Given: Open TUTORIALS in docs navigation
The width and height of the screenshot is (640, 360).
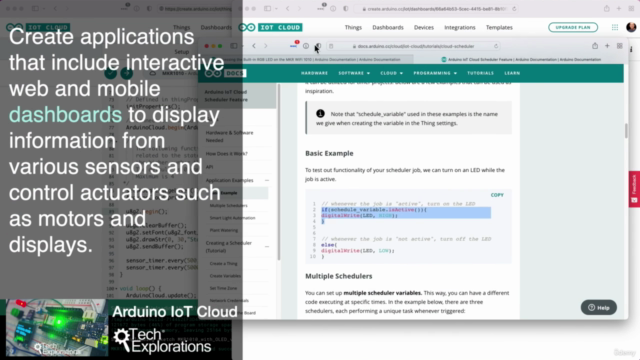Looking at the screenshot, I should [x=480, y=73].
